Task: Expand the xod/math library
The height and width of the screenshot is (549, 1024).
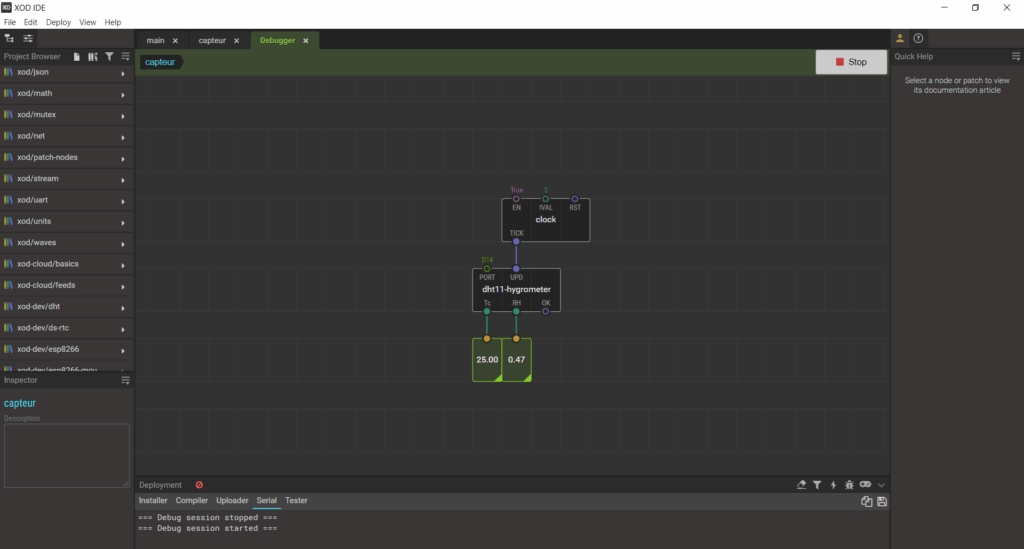Action: [123, 95]
